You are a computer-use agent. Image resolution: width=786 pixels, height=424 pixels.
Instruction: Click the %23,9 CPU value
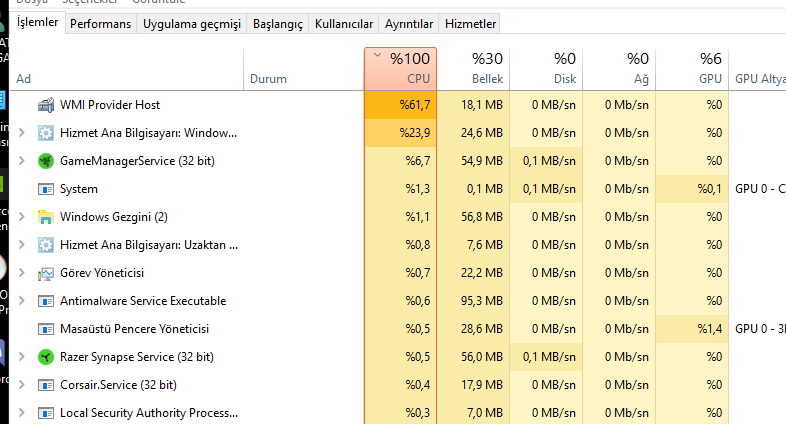point(415,133)
